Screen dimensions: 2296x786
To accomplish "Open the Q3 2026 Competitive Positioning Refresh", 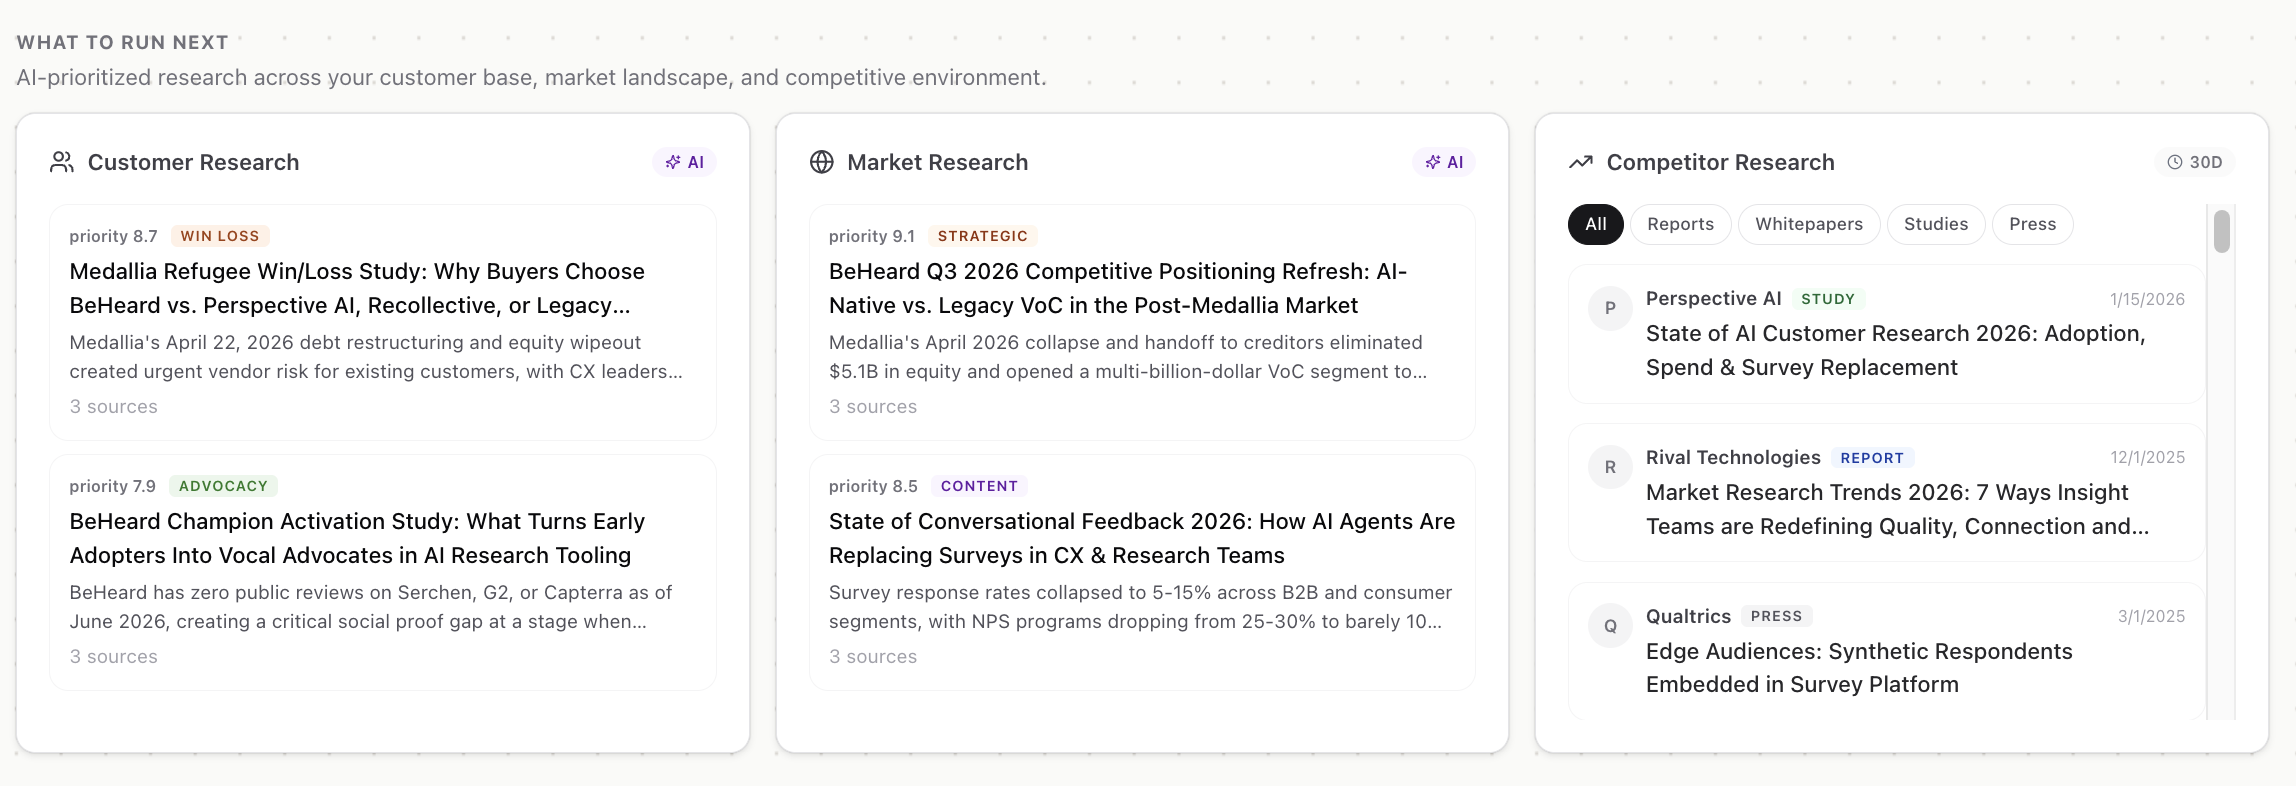I will [x=1142, y=322].
